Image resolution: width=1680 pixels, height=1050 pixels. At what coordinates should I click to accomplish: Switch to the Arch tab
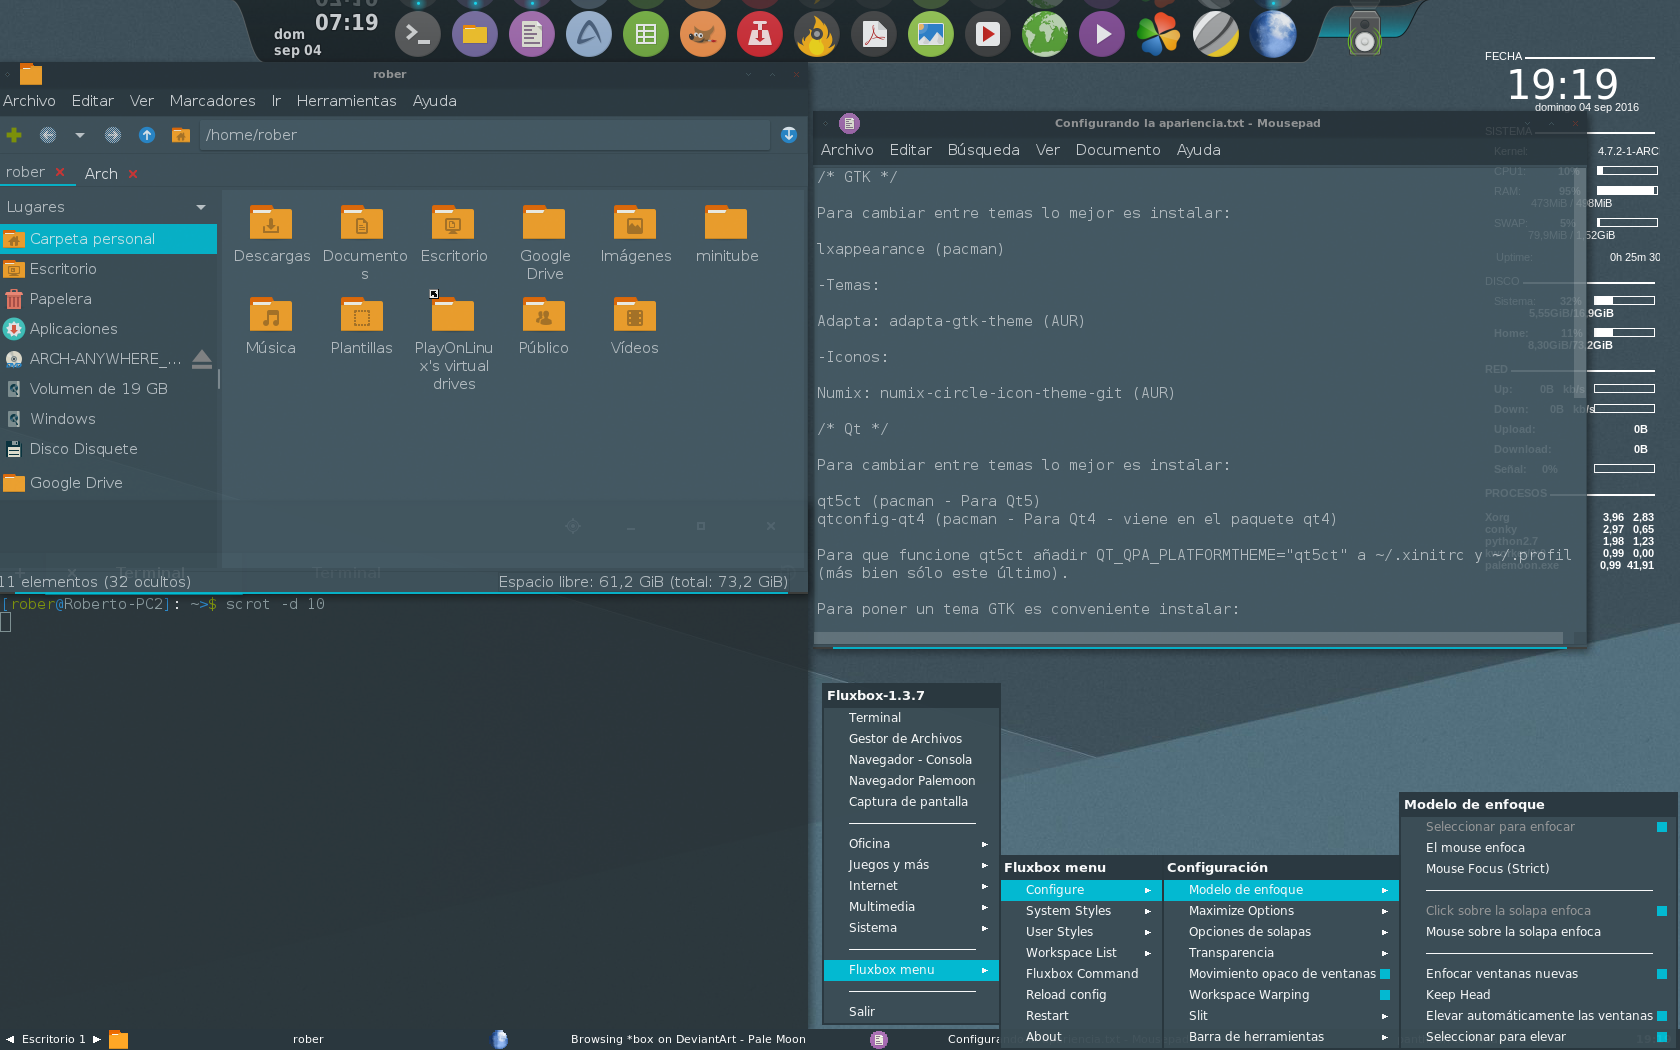tap(101, 174)
